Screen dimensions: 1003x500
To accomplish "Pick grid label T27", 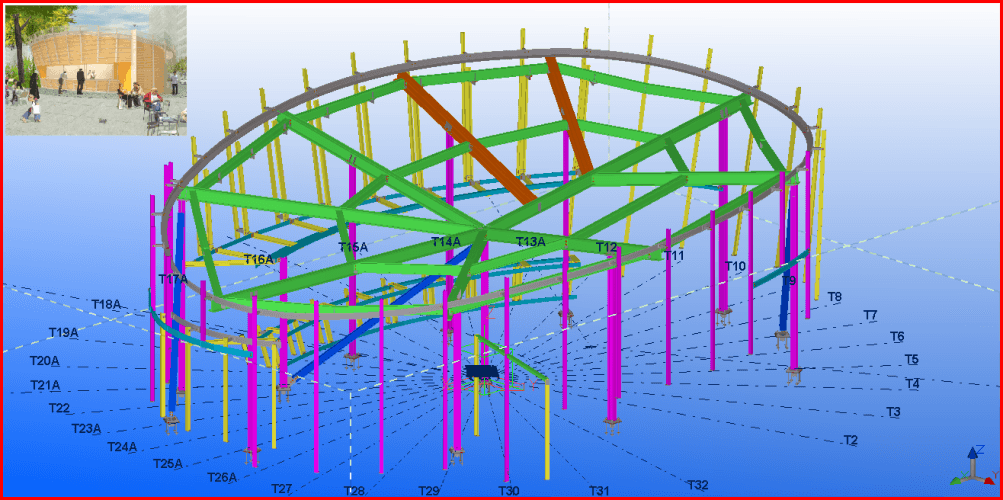I will click(x=282, y=489).
